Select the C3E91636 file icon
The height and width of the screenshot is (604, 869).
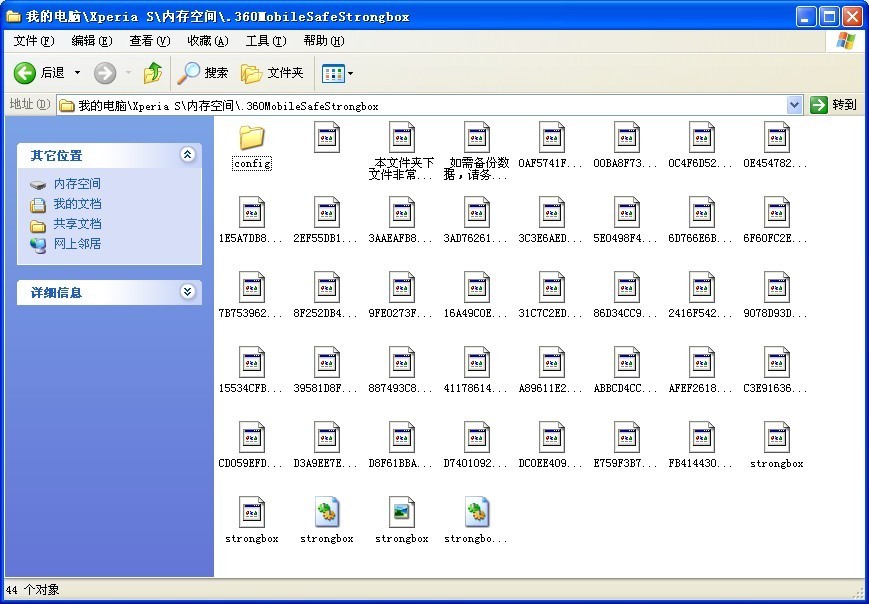(x=776, y=362)
